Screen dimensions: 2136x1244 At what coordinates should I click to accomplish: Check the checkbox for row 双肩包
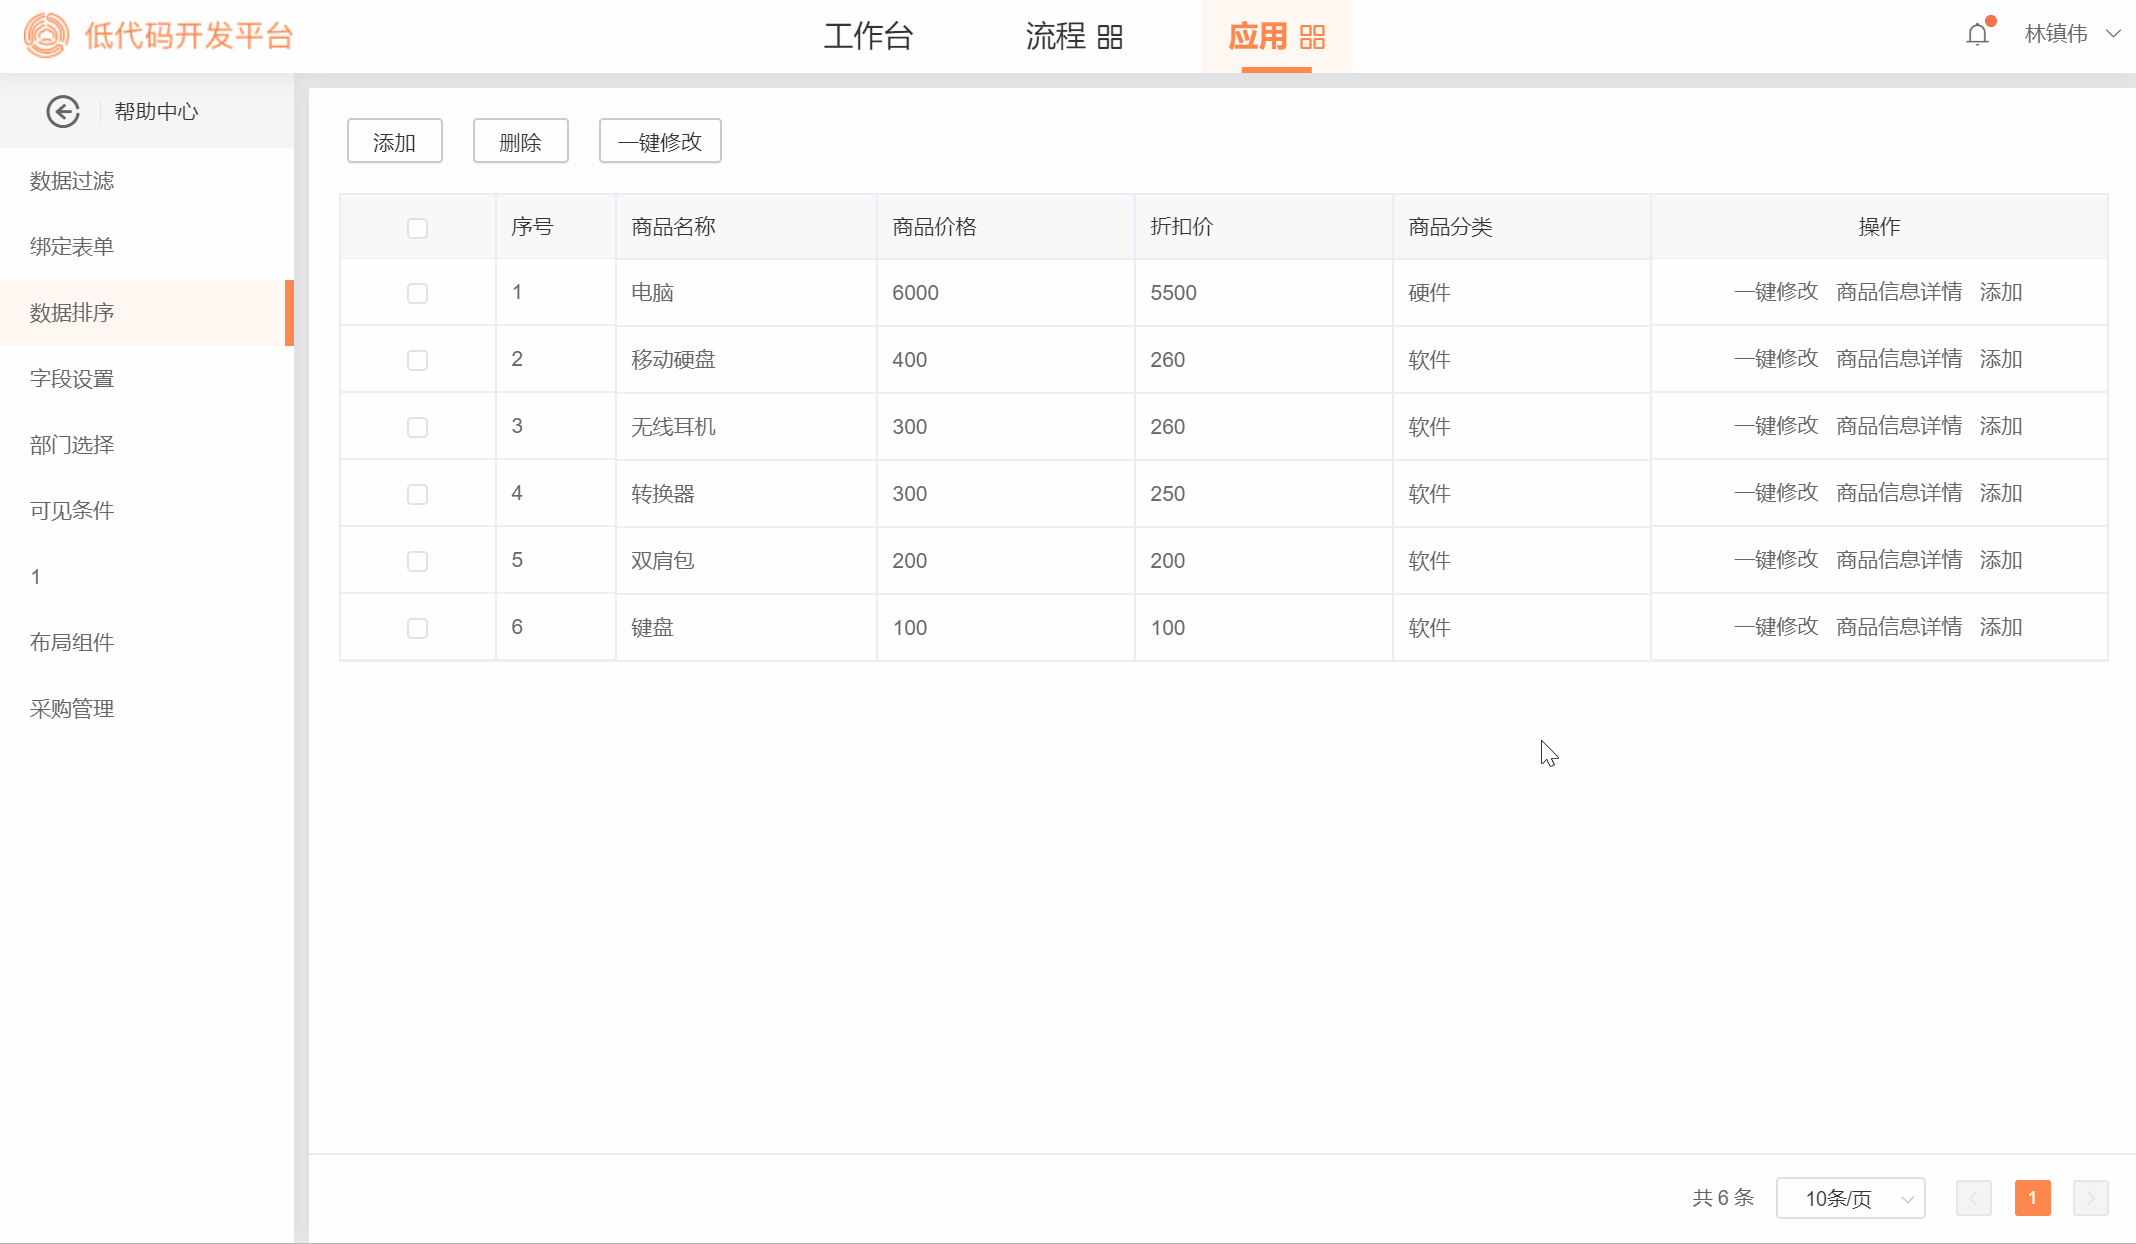417,561
